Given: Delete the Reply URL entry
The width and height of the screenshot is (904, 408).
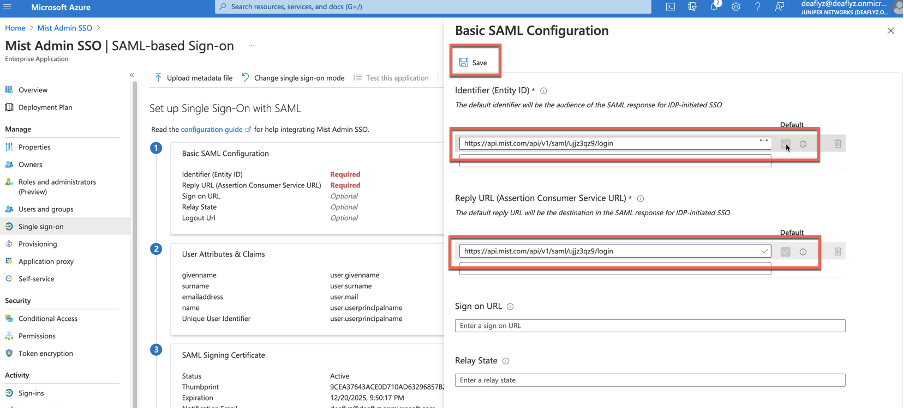Looking at the screenshot, I should [837, 251].
